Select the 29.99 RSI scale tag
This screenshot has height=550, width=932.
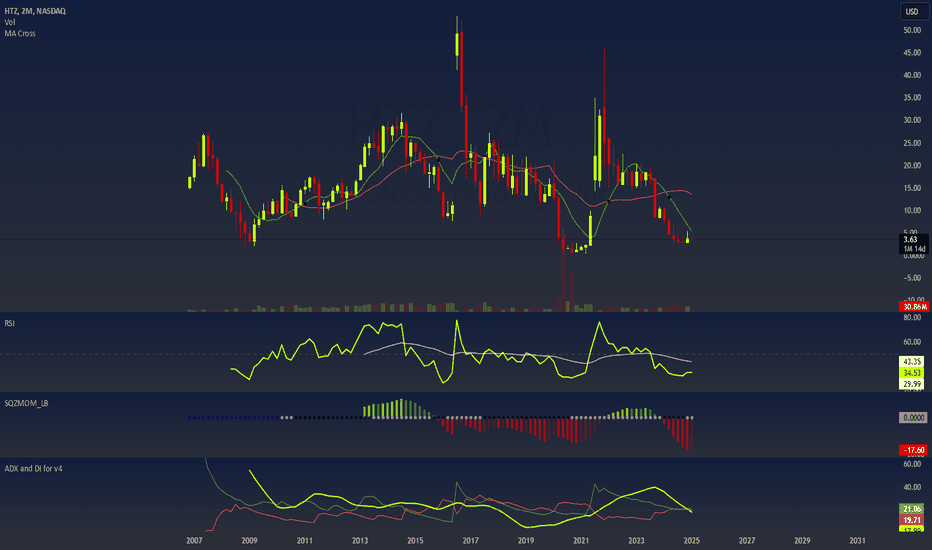point(912,384)
